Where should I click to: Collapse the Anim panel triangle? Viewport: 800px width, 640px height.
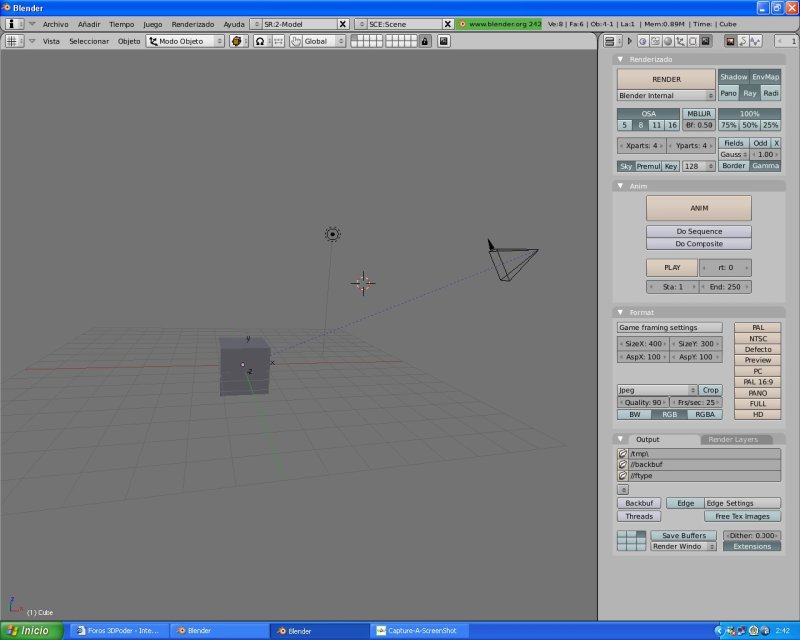coord(620,186)
